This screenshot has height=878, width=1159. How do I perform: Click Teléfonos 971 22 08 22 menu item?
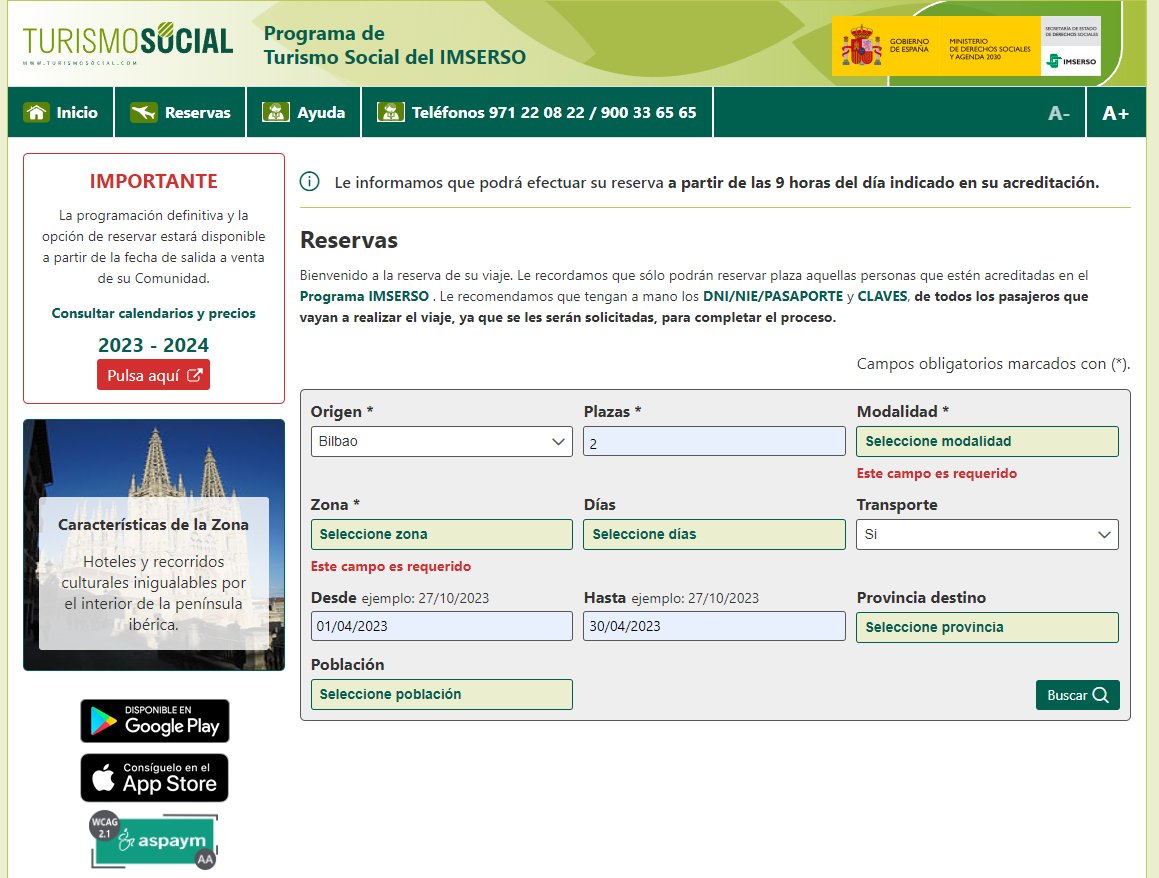pyautogui.click(x=537, y=112)
